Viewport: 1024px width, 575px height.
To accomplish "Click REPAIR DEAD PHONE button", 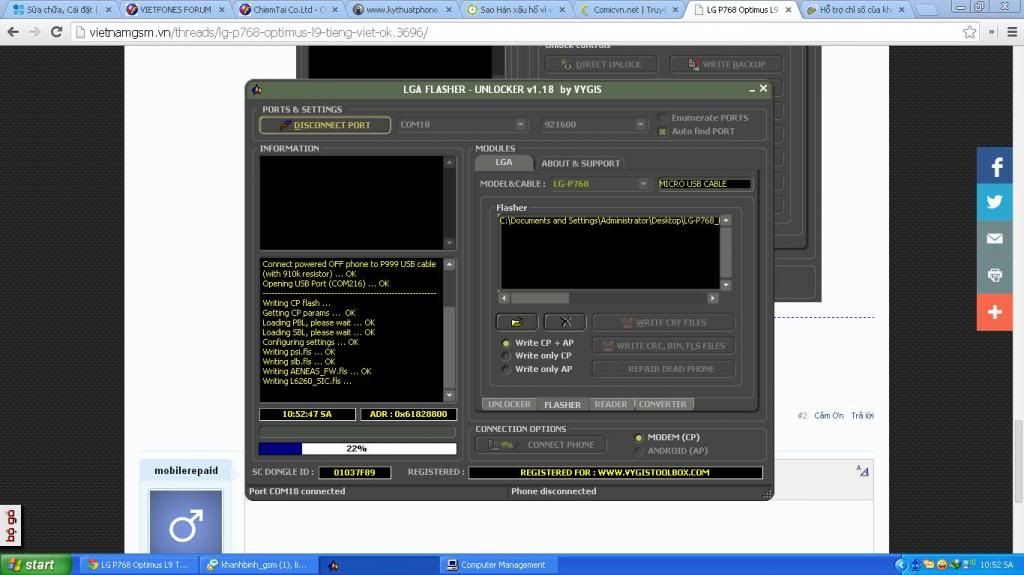I will (x=664, y=369).
